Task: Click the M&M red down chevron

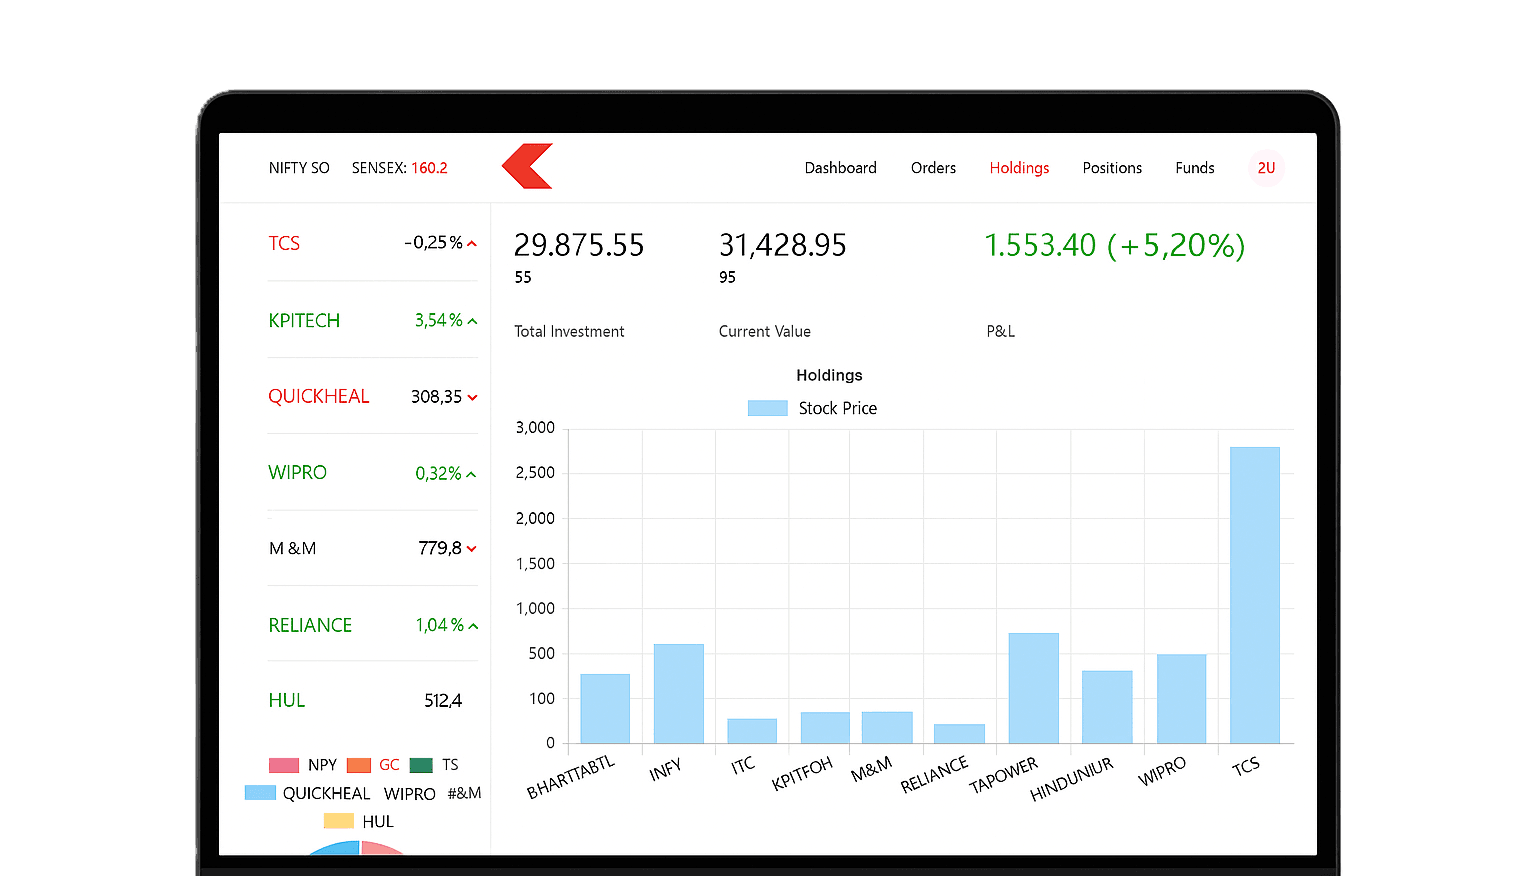Action: [x=471, y=549]
